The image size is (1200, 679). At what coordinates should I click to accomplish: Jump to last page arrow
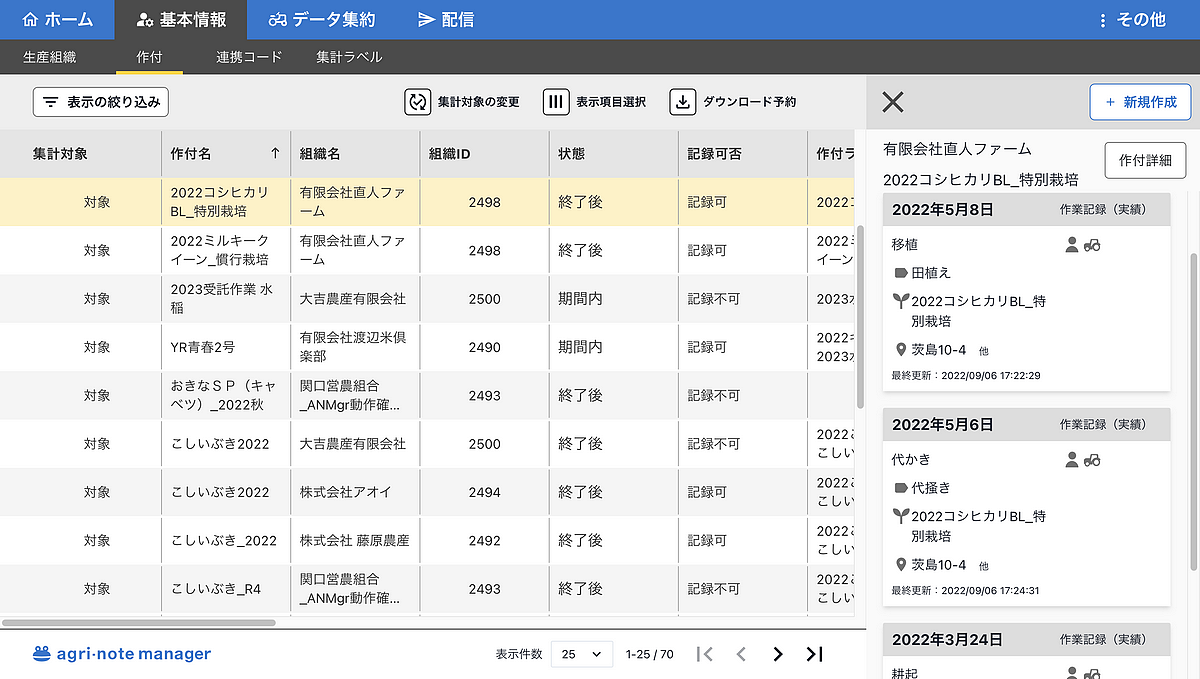[x=814, y=654]
